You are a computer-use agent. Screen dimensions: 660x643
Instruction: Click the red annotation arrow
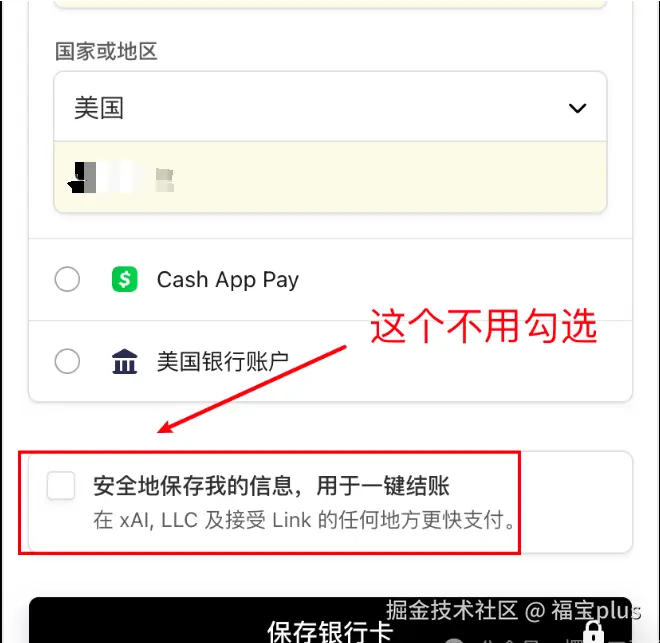252,389
